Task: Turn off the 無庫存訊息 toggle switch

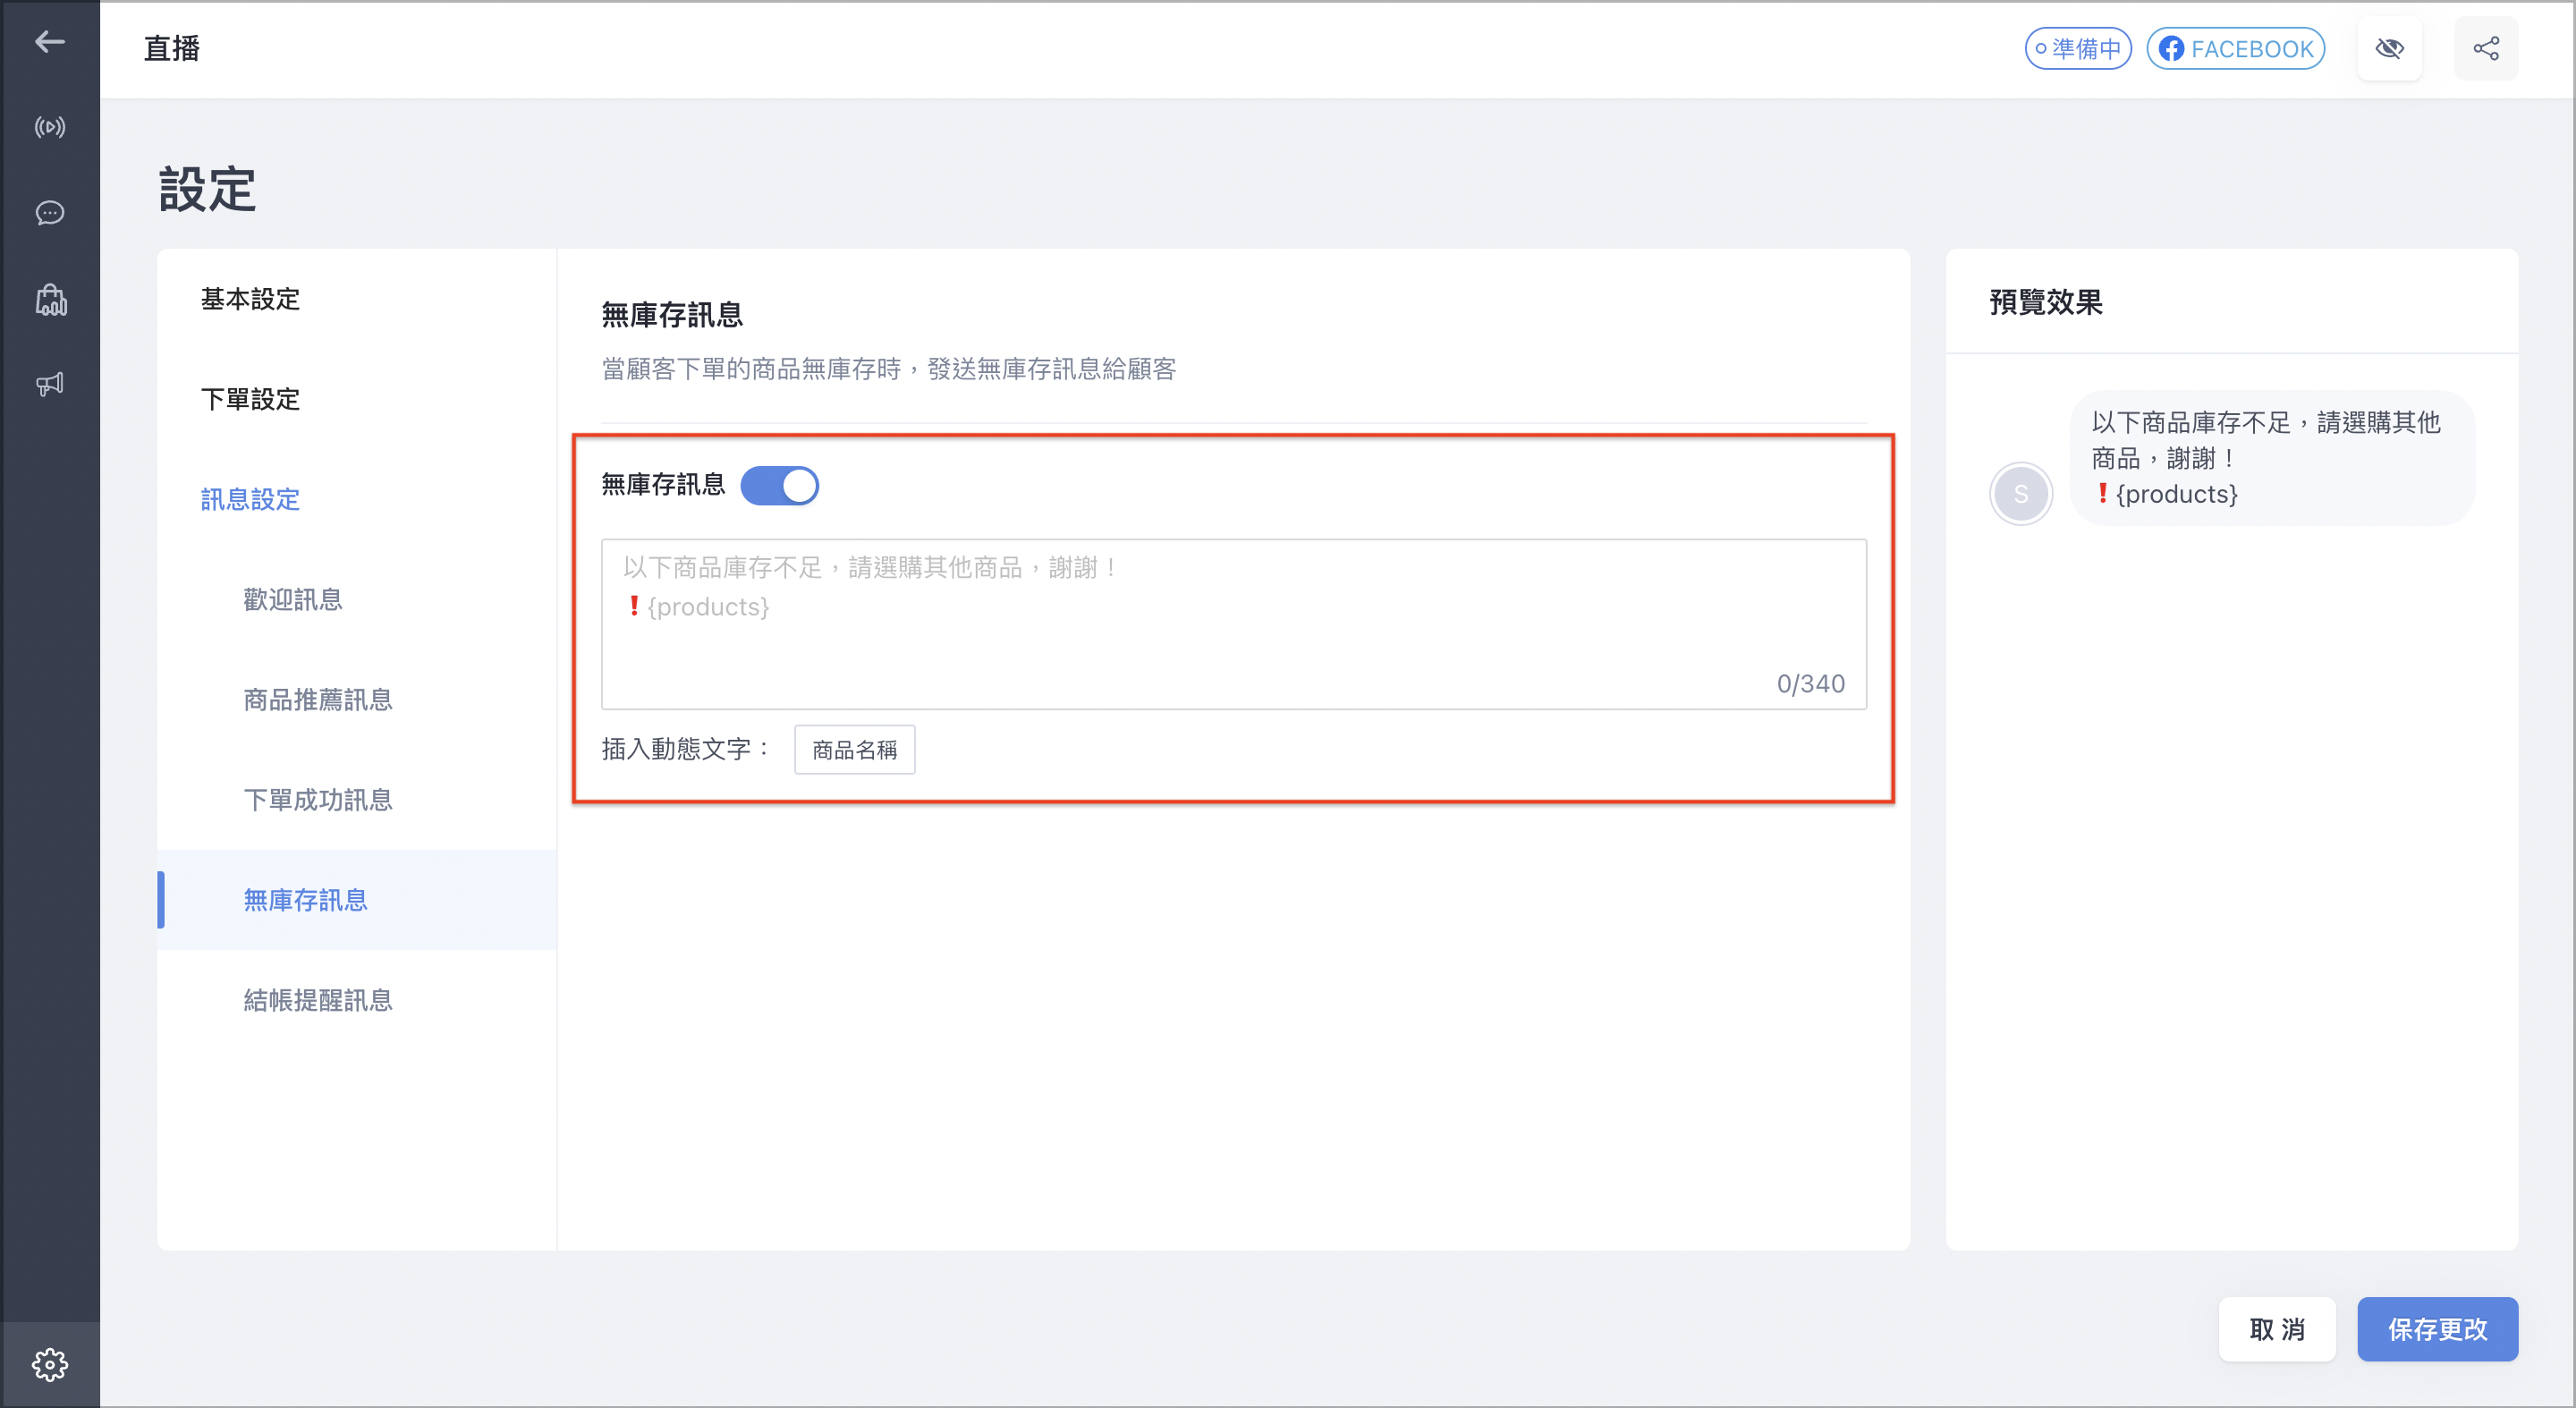Action: pyautogui.click(x=779, y=486)
